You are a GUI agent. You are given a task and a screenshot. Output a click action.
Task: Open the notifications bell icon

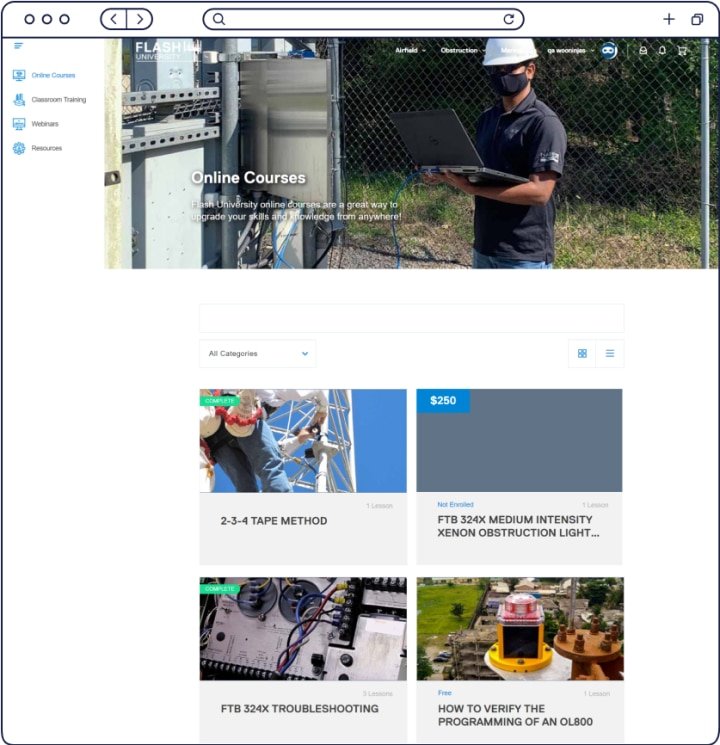[662, 50]
